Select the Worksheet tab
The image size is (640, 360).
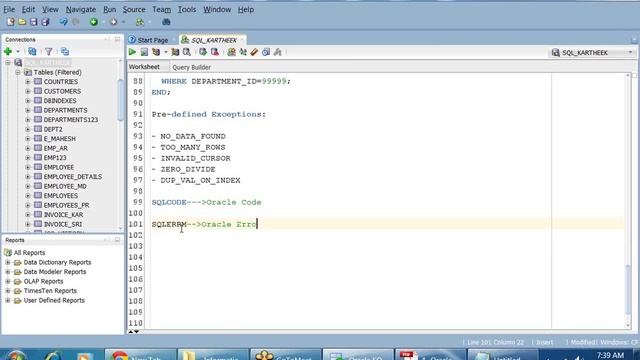(x=144, y=67)
